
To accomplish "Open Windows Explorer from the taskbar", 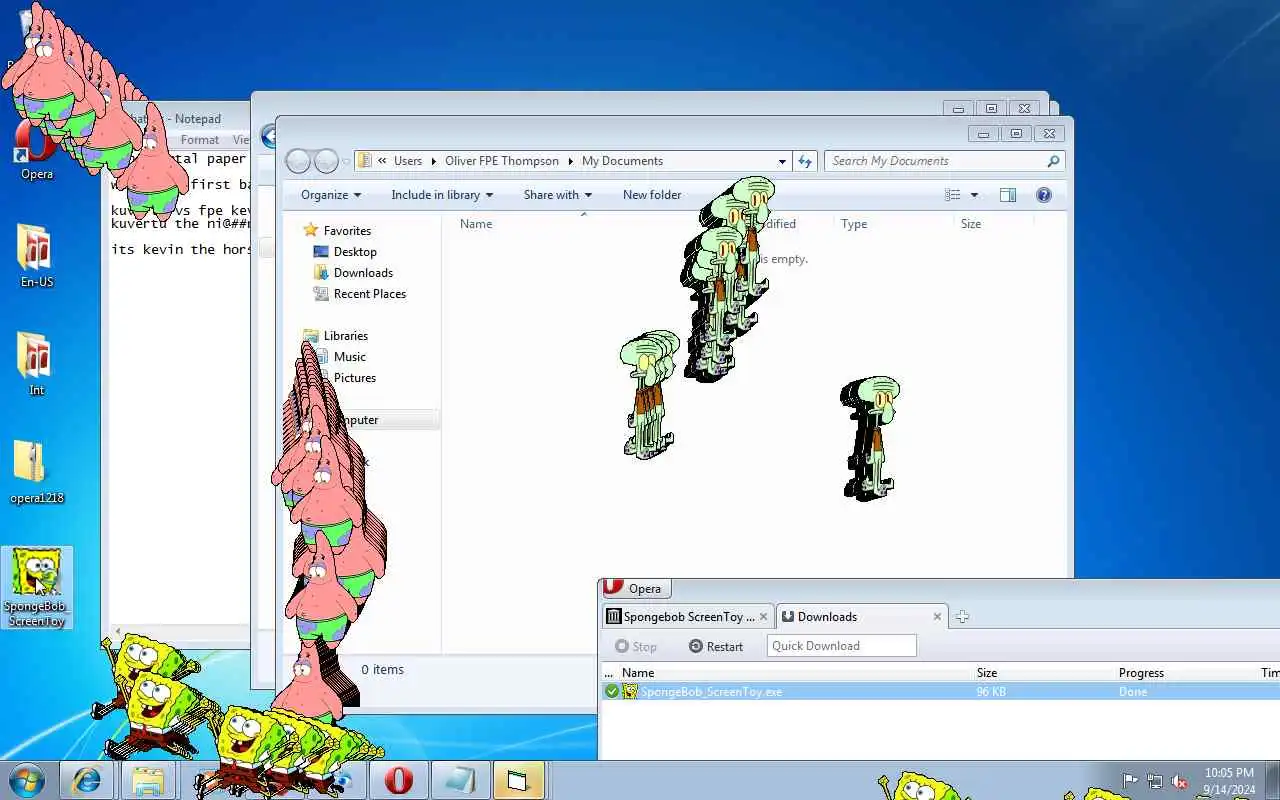I will (148, 780).
